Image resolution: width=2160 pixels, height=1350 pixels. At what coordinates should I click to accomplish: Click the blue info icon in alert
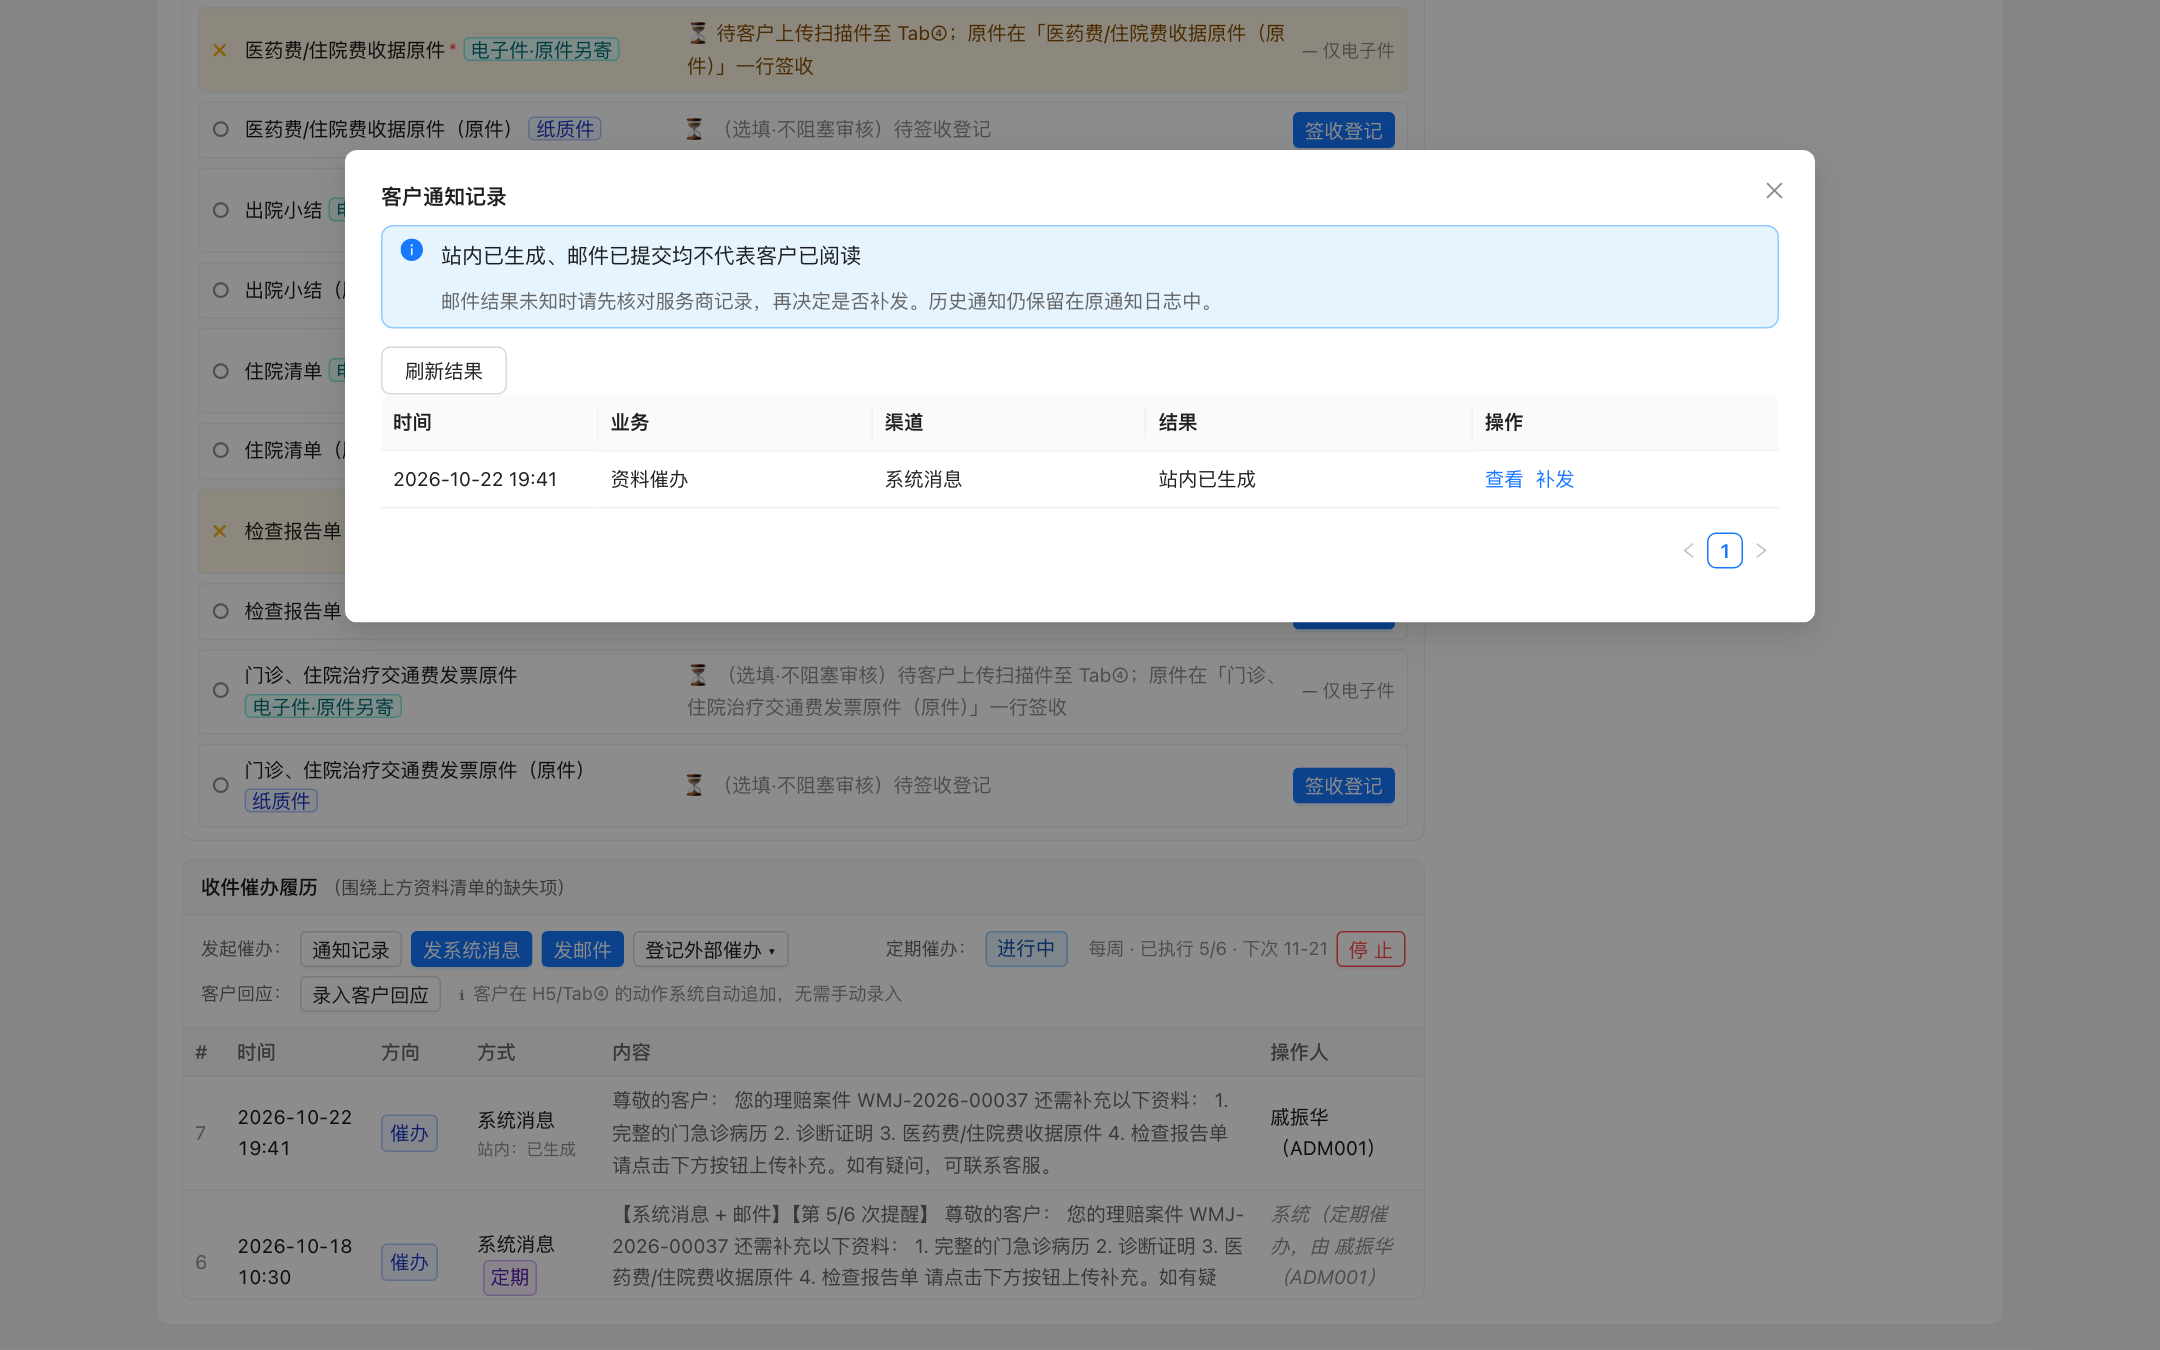point(411,250)
